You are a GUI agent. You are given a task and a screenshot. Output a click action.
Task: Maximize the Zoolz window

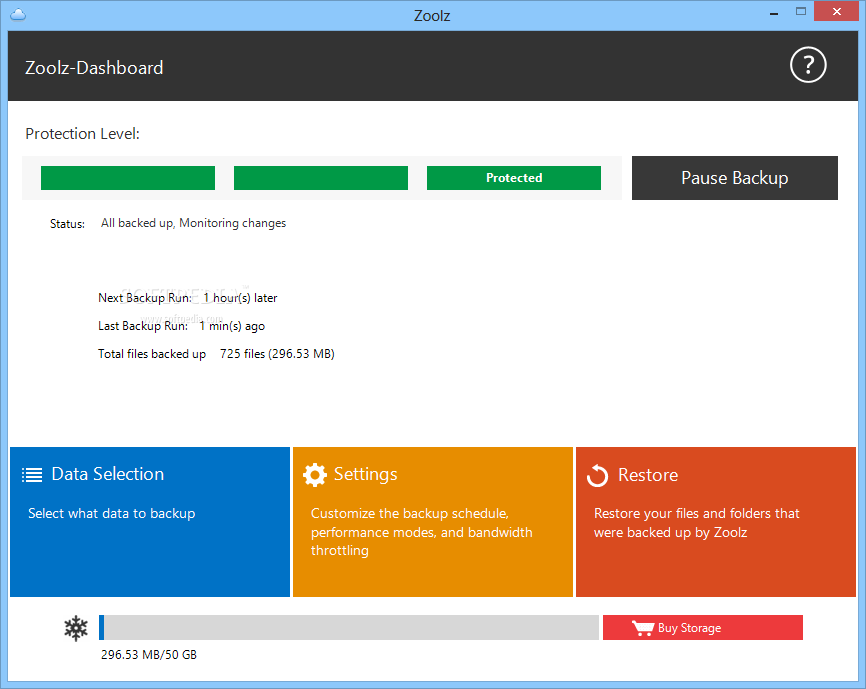801,11
